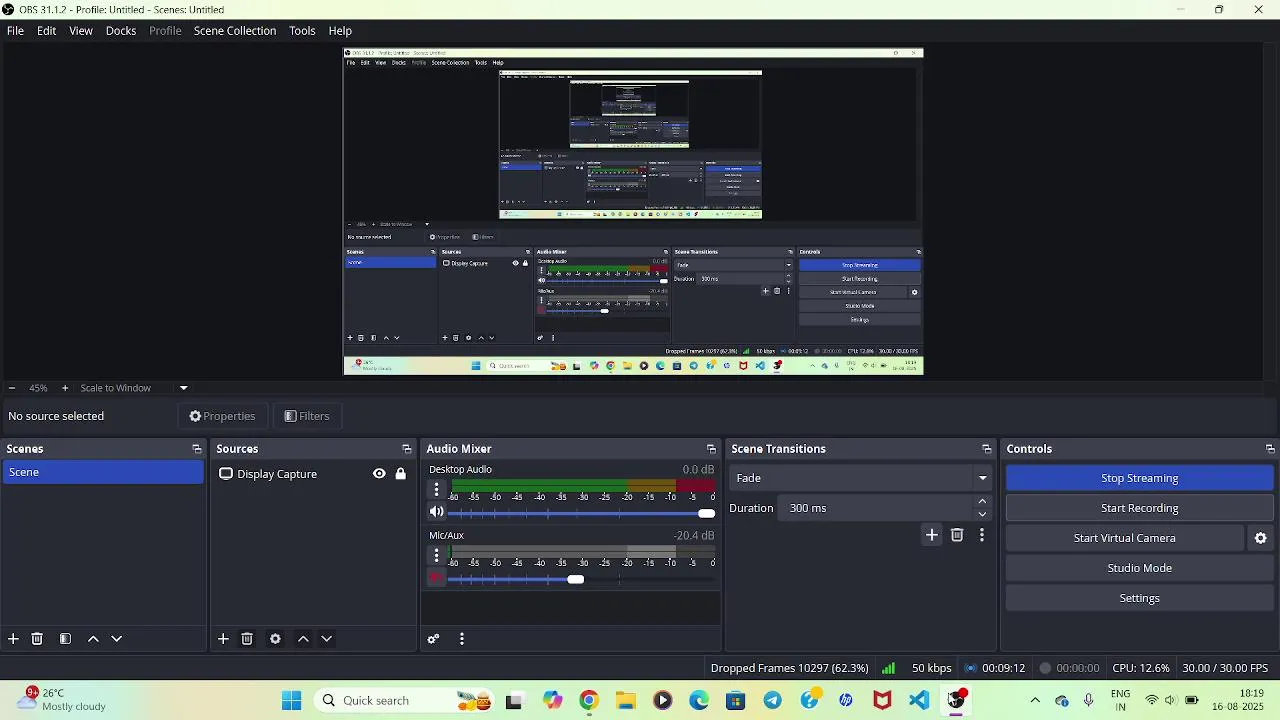Open Desktop Audio three-dot options
1280x720 pixels.
click(x=436, y=489)
